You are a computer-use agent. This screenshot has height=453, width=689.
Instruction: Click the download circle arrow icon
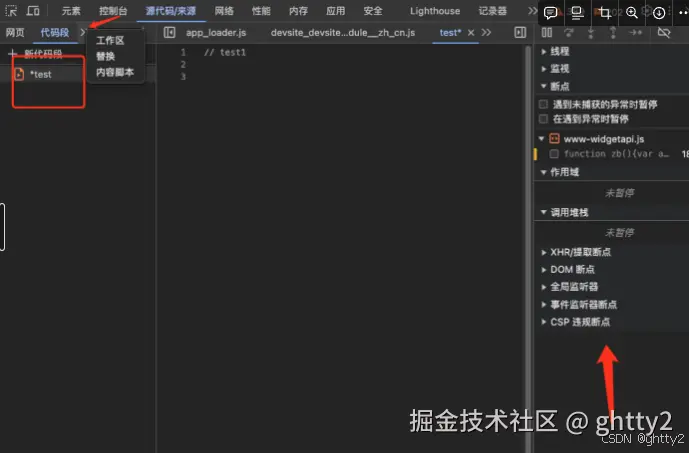(659, 13)
